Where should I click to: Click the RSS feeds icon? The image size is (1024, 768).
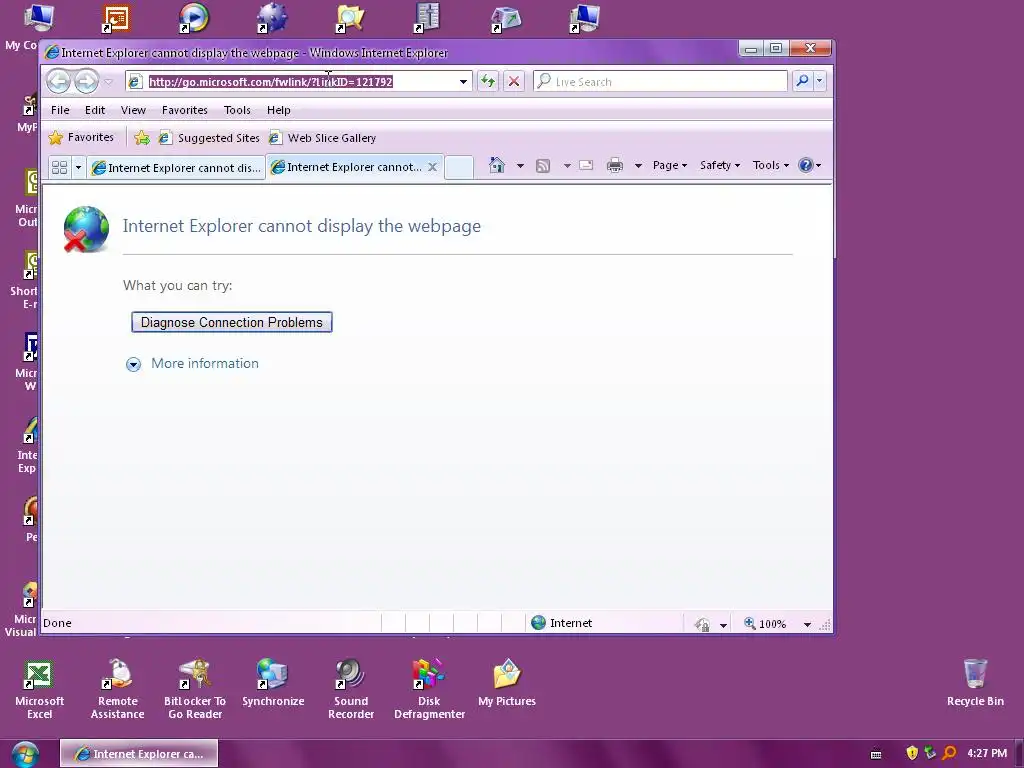tap(543, 166)
